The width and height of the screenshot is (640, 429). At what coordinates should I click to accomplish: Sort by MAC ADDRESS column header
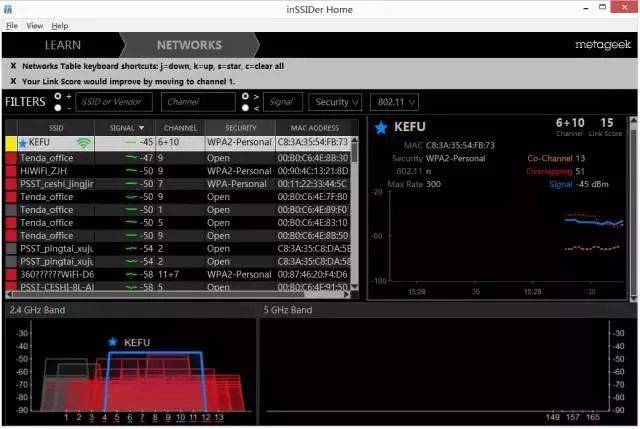click(315, 128)
